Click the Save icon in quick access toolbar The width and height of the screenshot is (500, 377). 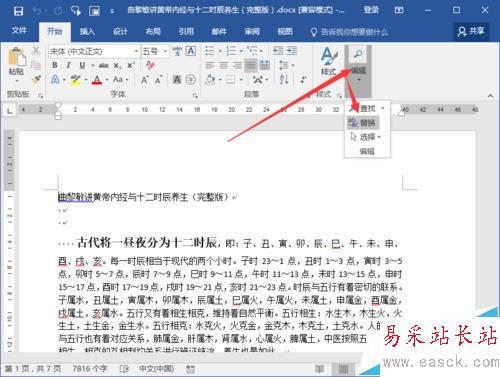(x=18, y=11)
